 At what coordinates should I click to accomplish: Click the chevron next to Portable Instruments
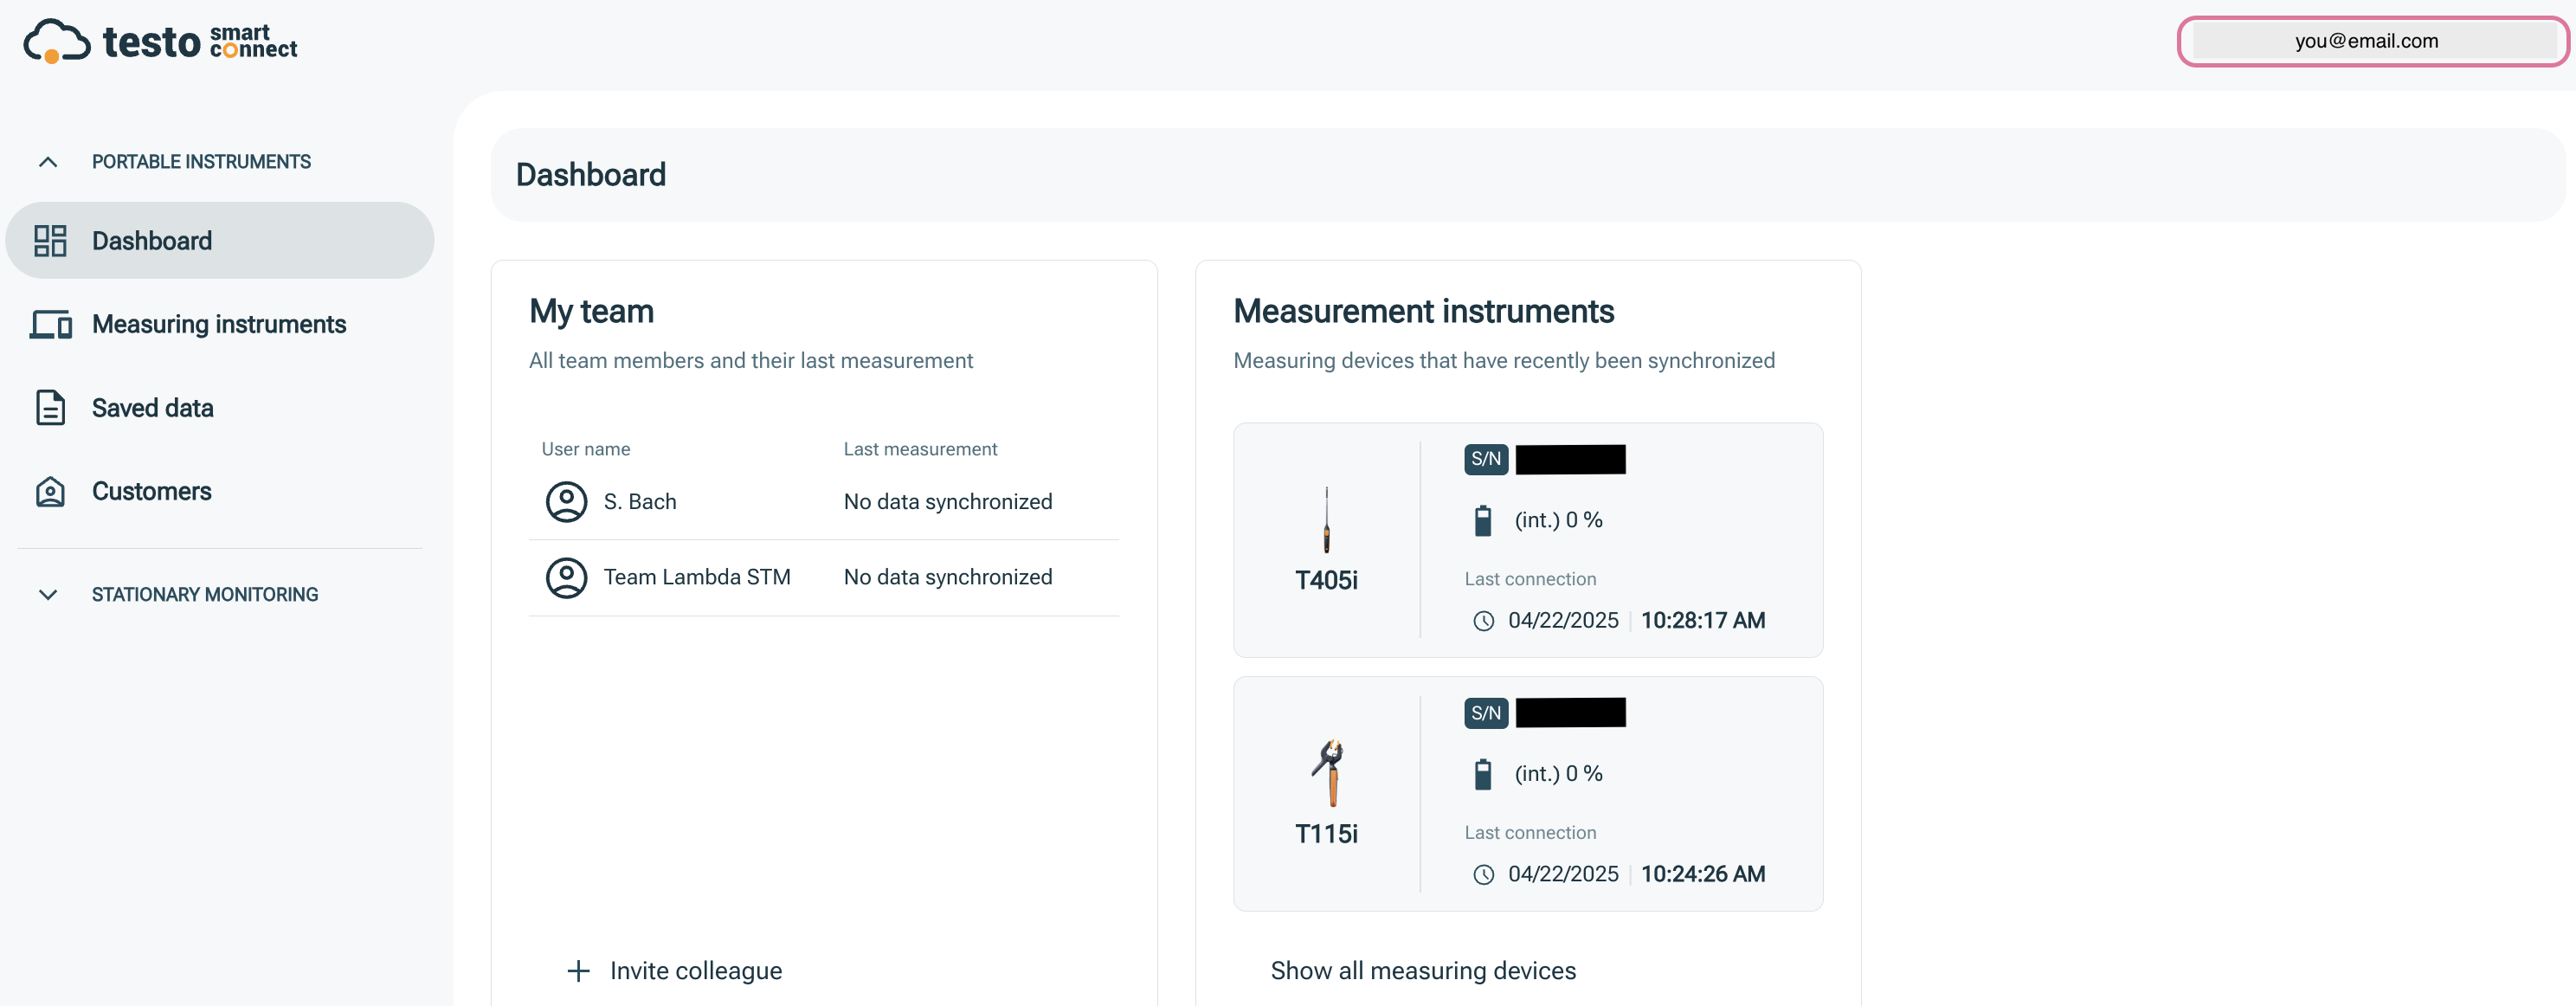[48, 161]
